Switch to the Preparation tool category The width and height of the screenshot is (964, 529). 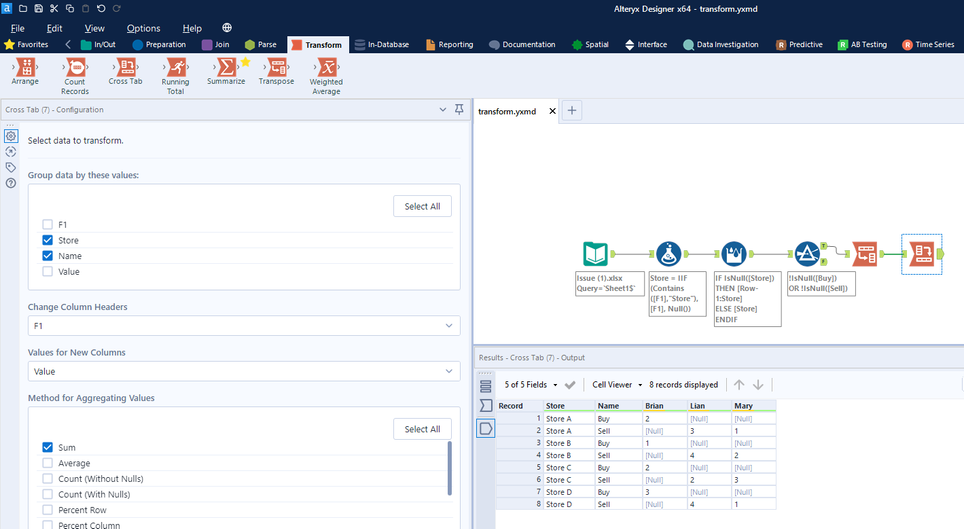(x=159, y=44)
